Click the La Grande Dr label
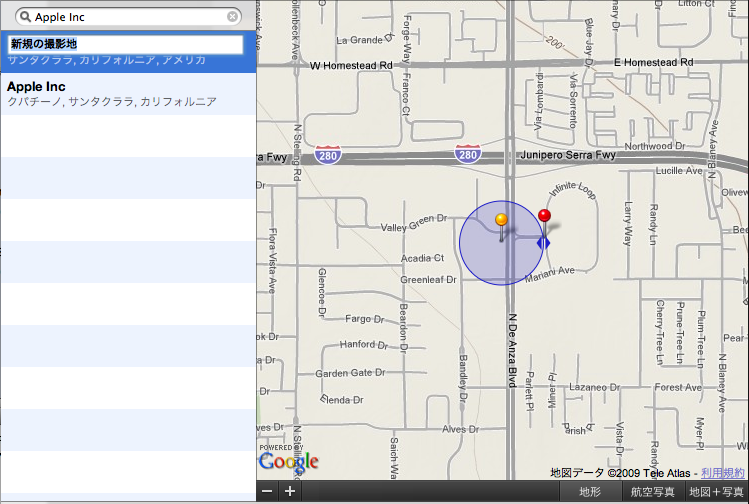The width and height of the screenshot is (749, 504). click(366, 39)
